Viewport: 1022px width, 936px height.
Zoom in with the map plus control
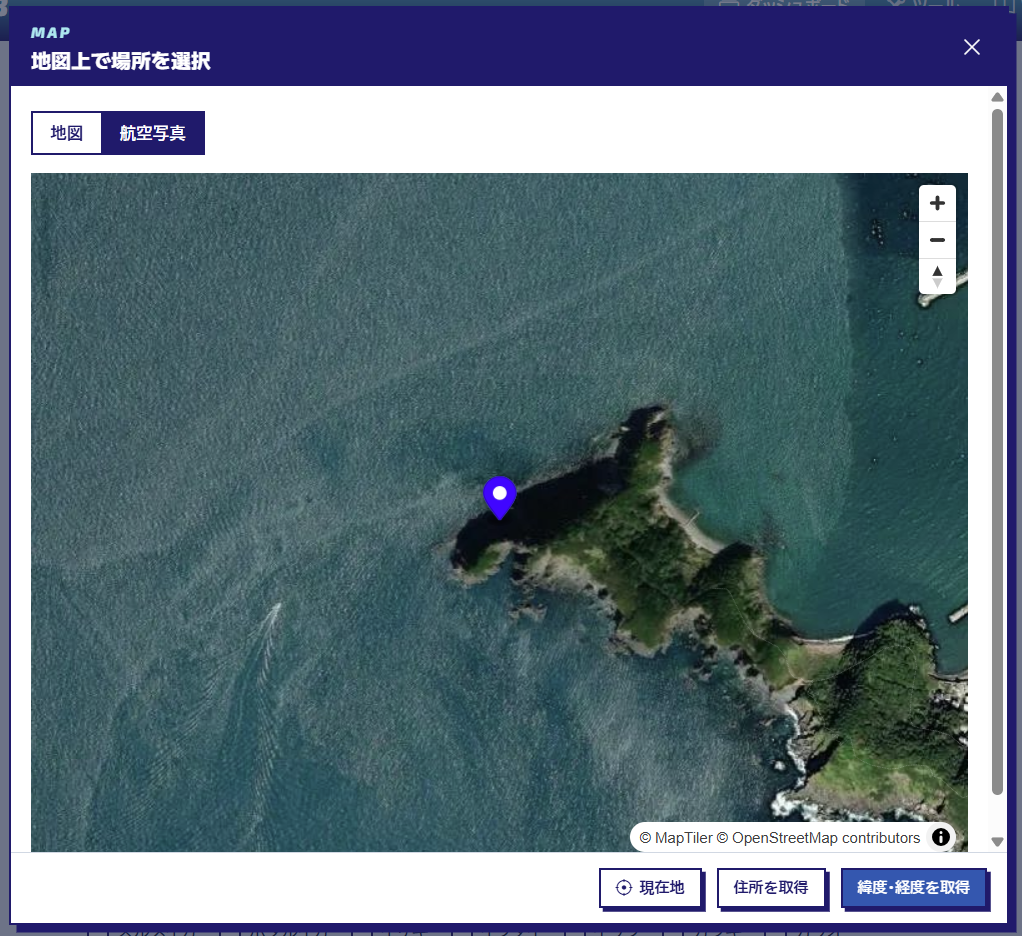[937, 203]
